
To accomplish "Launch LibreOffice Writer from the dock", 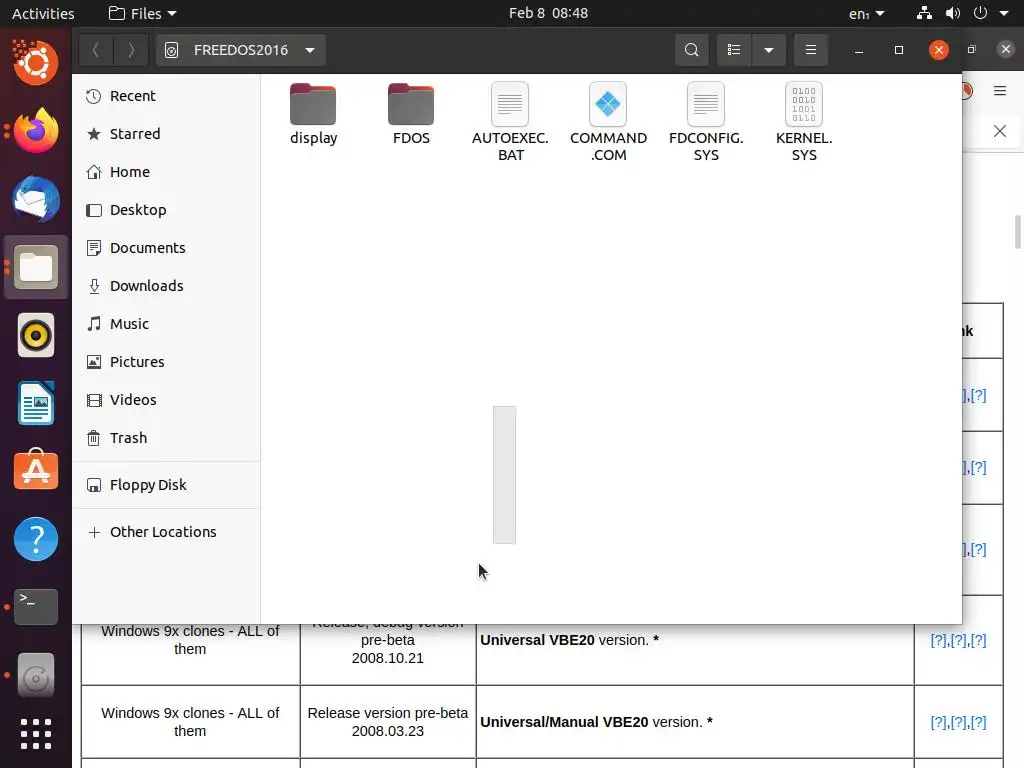I will tap(36, 403).
